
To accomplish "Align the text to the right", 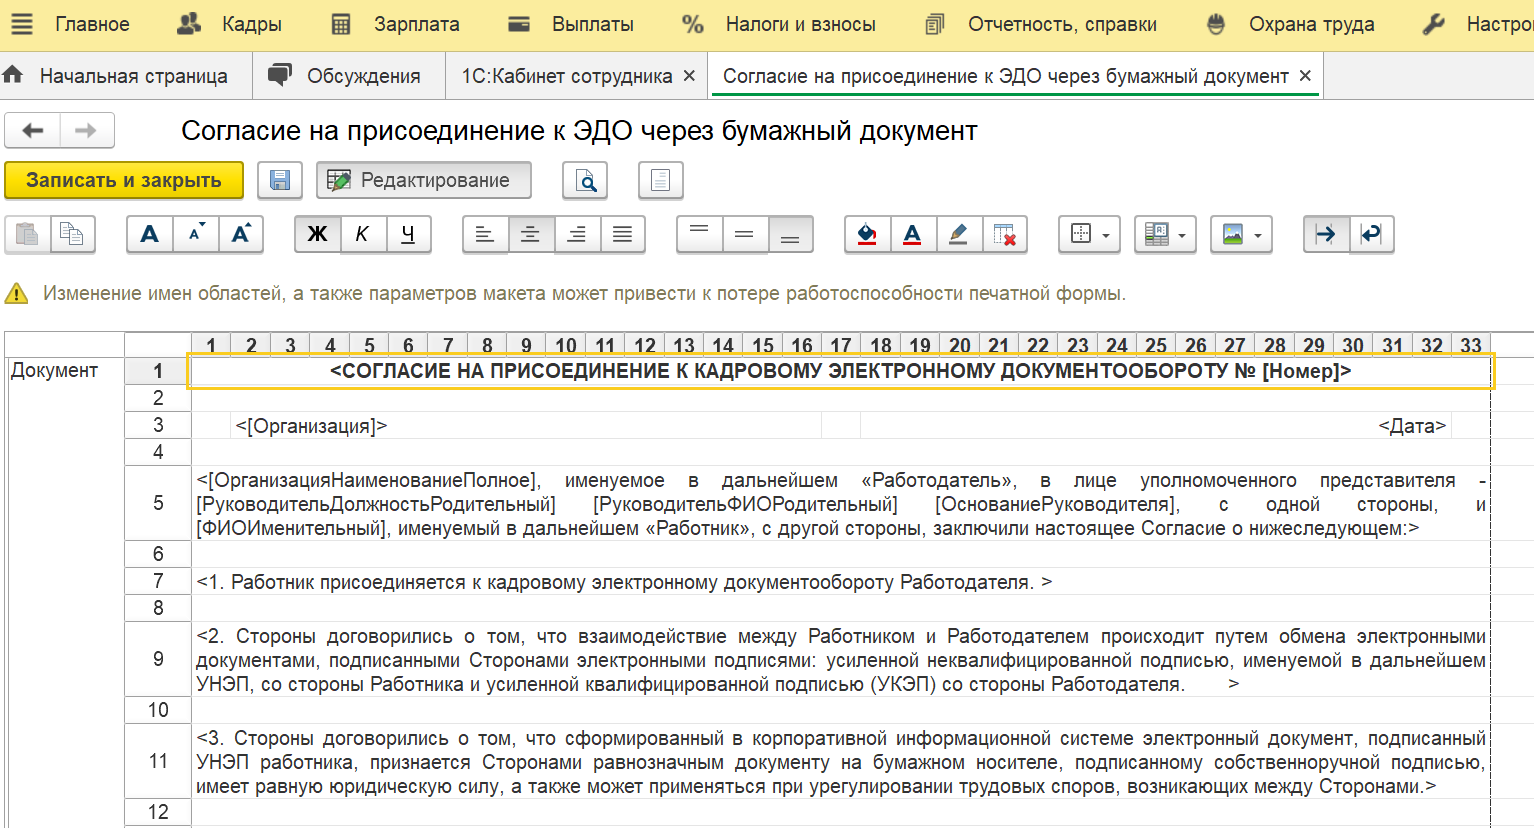I will point(577,234).
